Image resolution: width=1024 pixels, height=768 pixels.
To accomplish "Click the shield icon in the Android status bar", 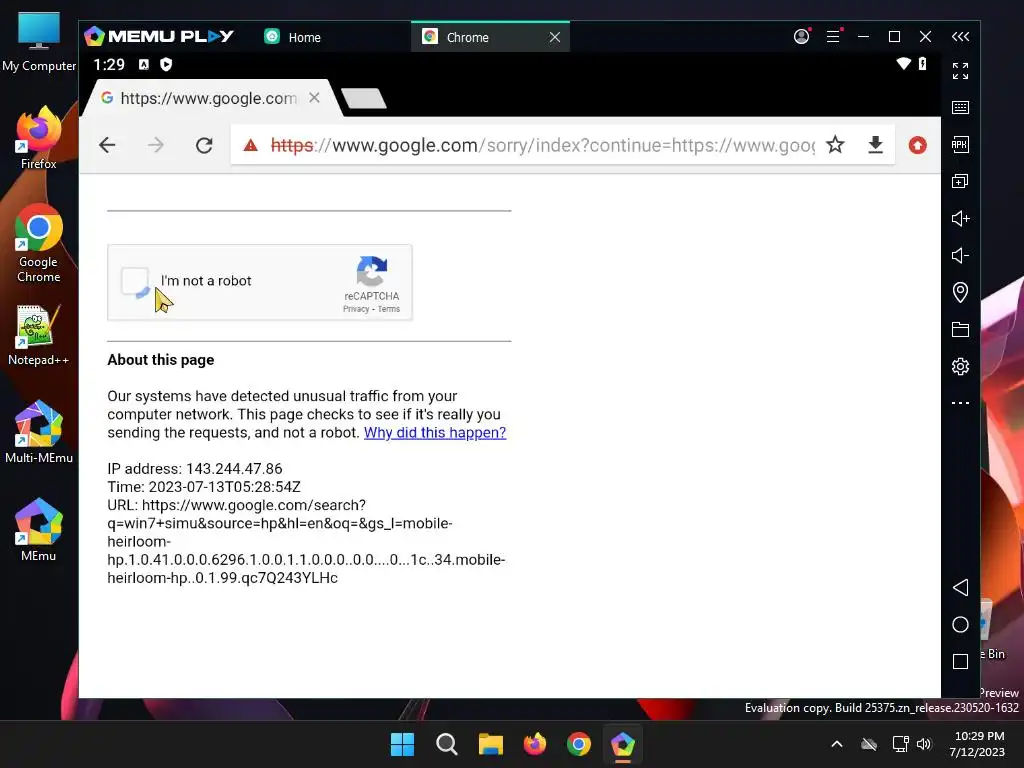I will [x=166, y=64].
